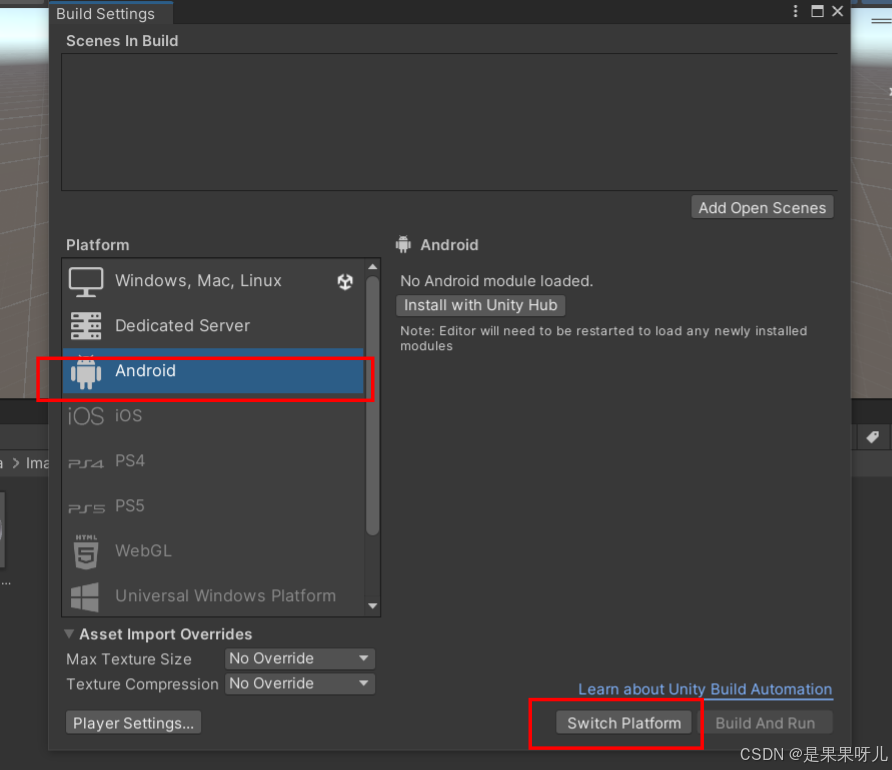Select the Windows, Mac, Linux platform row
Image resolution: width=892 pixels, height=770 pixels.
213,281
